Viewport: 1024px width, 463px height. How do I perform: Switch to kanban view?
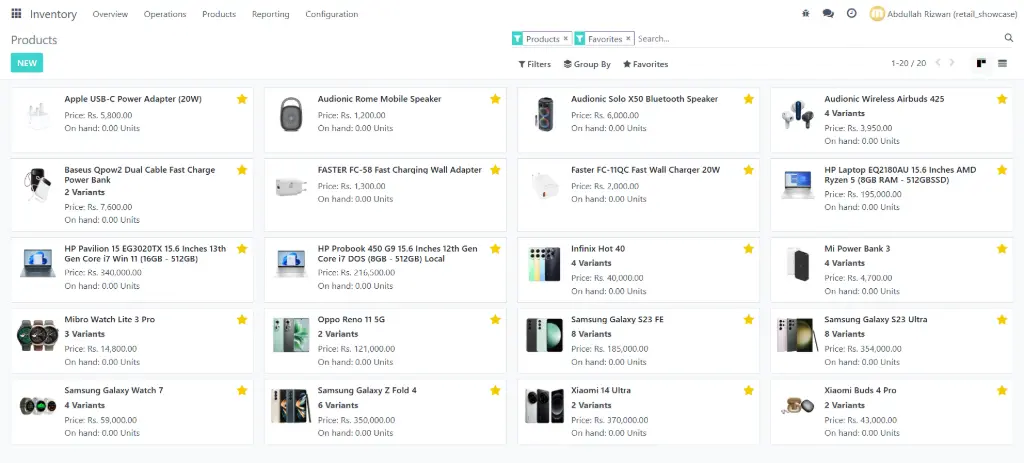981,63
